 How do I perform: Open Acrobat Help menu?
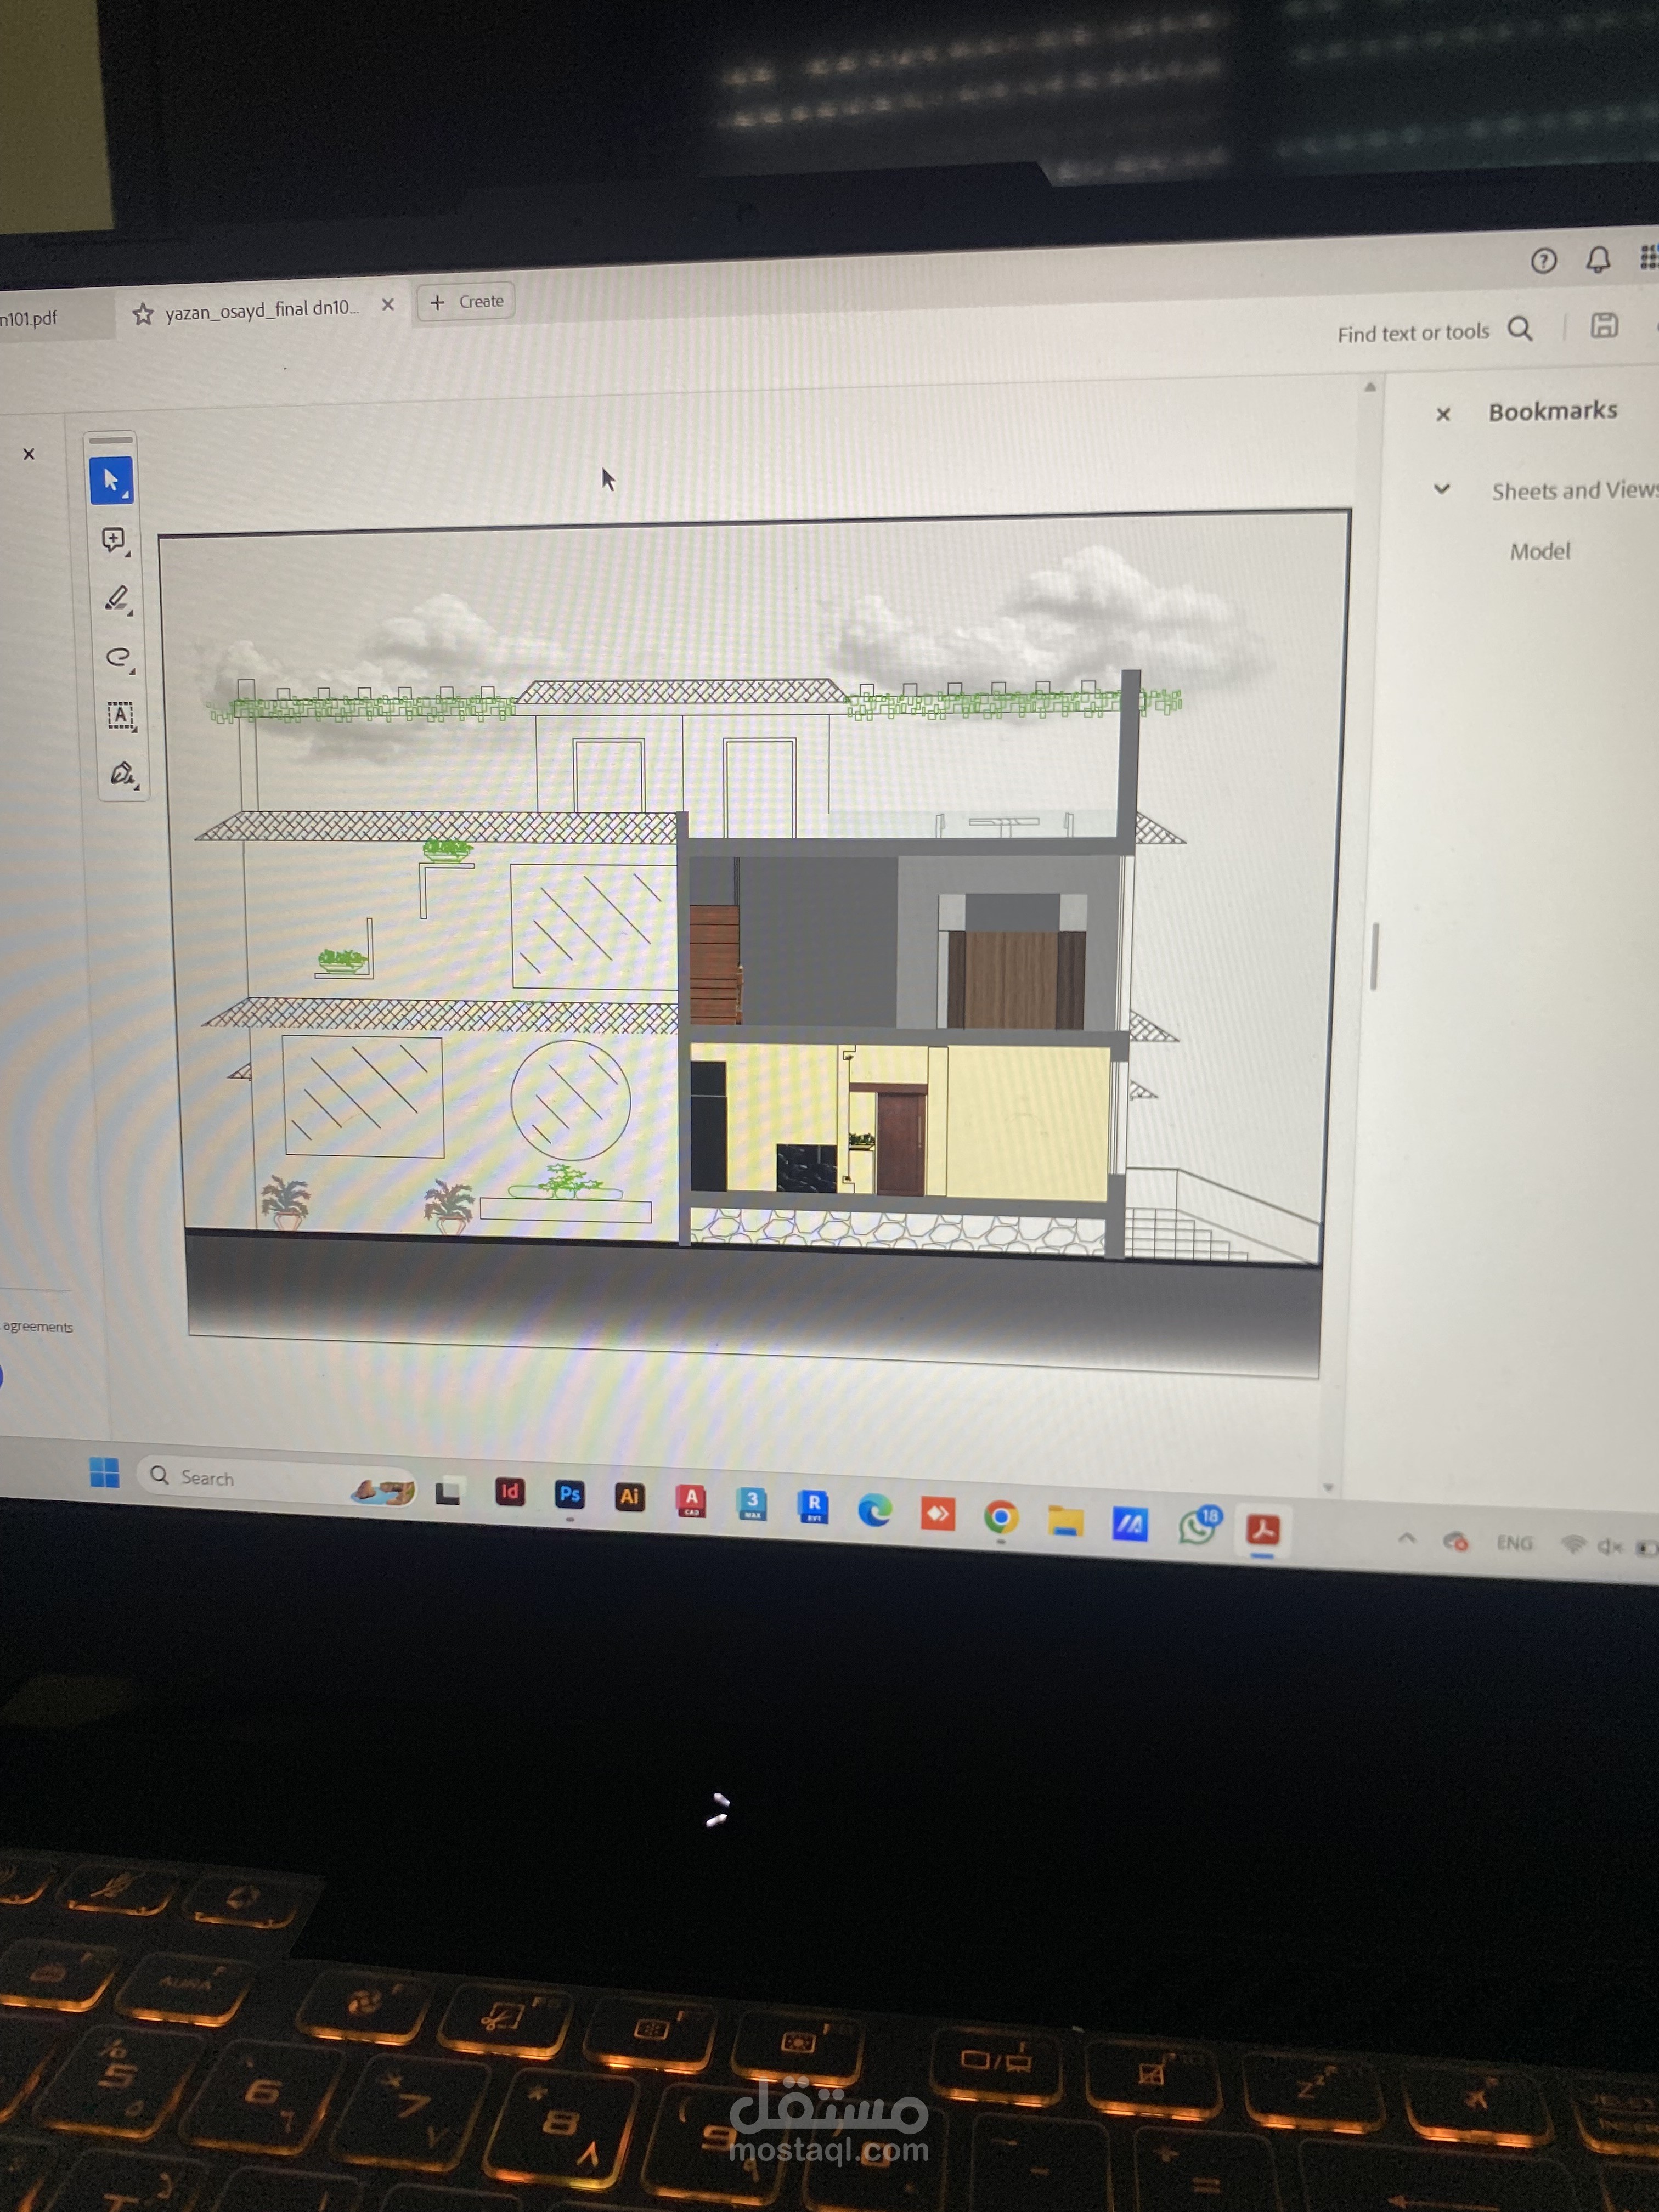click(x=1543, y=262)
